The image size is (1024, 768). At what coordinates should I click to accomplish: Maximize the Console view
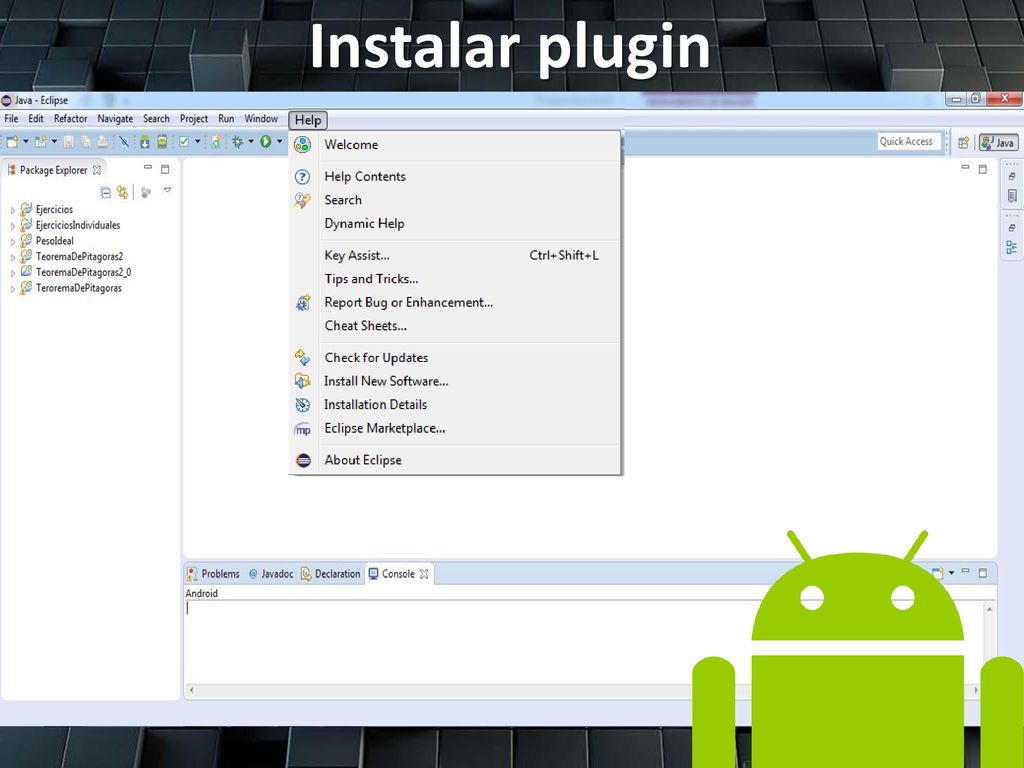coord(983,573)
